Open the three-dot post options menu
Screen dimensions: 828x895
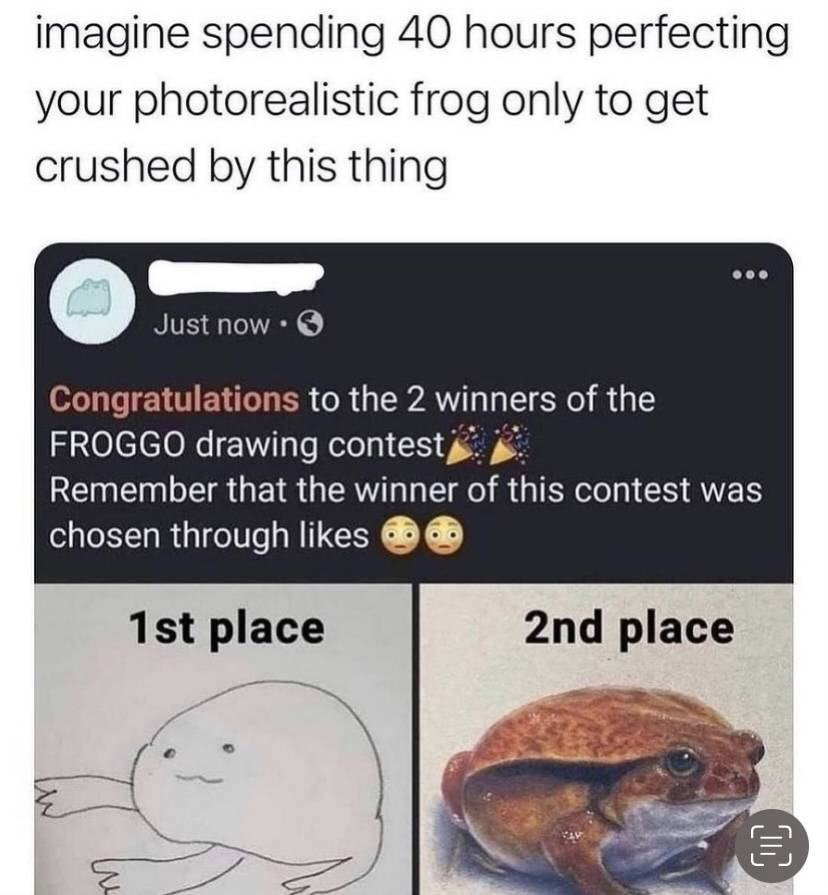click(750, 275)
